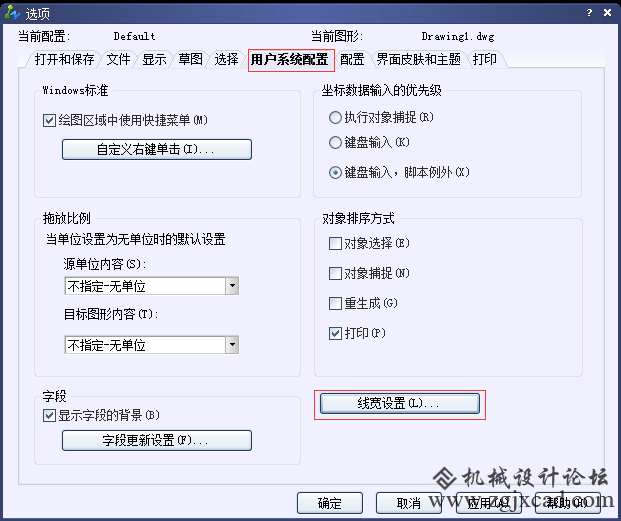Toggle 绘图区域中使用快捷菜单 checkbox
The image size is (621, 521).
(49, 120)
